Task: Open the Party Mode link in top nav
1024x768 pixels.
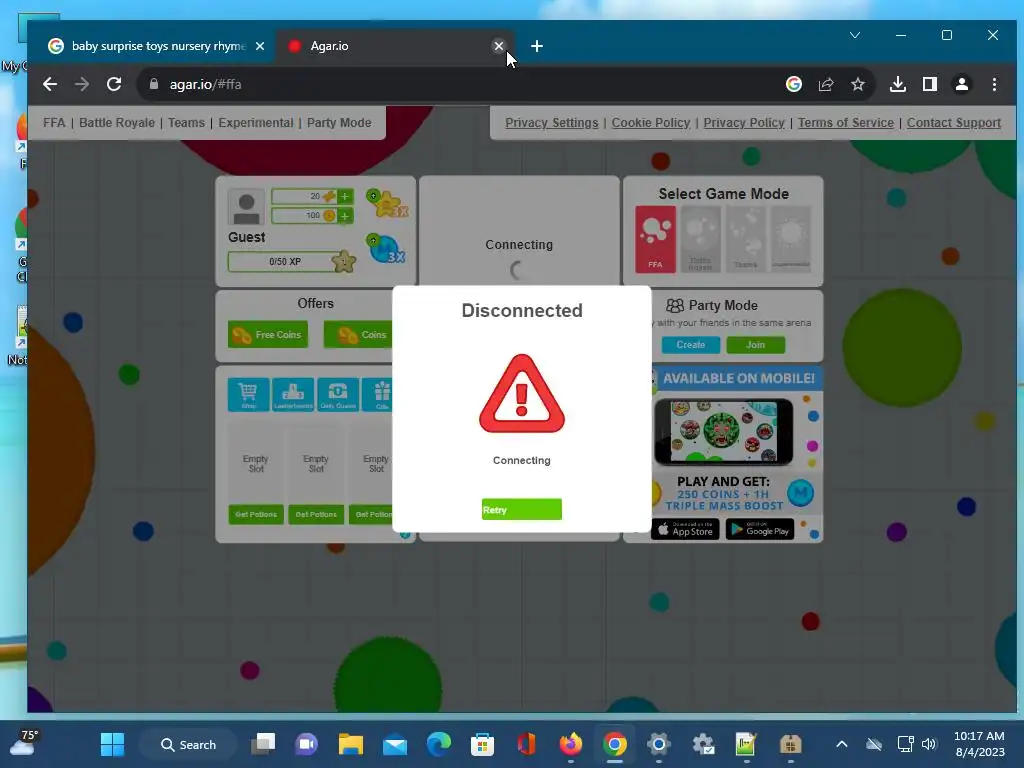Action: point(339,123)
